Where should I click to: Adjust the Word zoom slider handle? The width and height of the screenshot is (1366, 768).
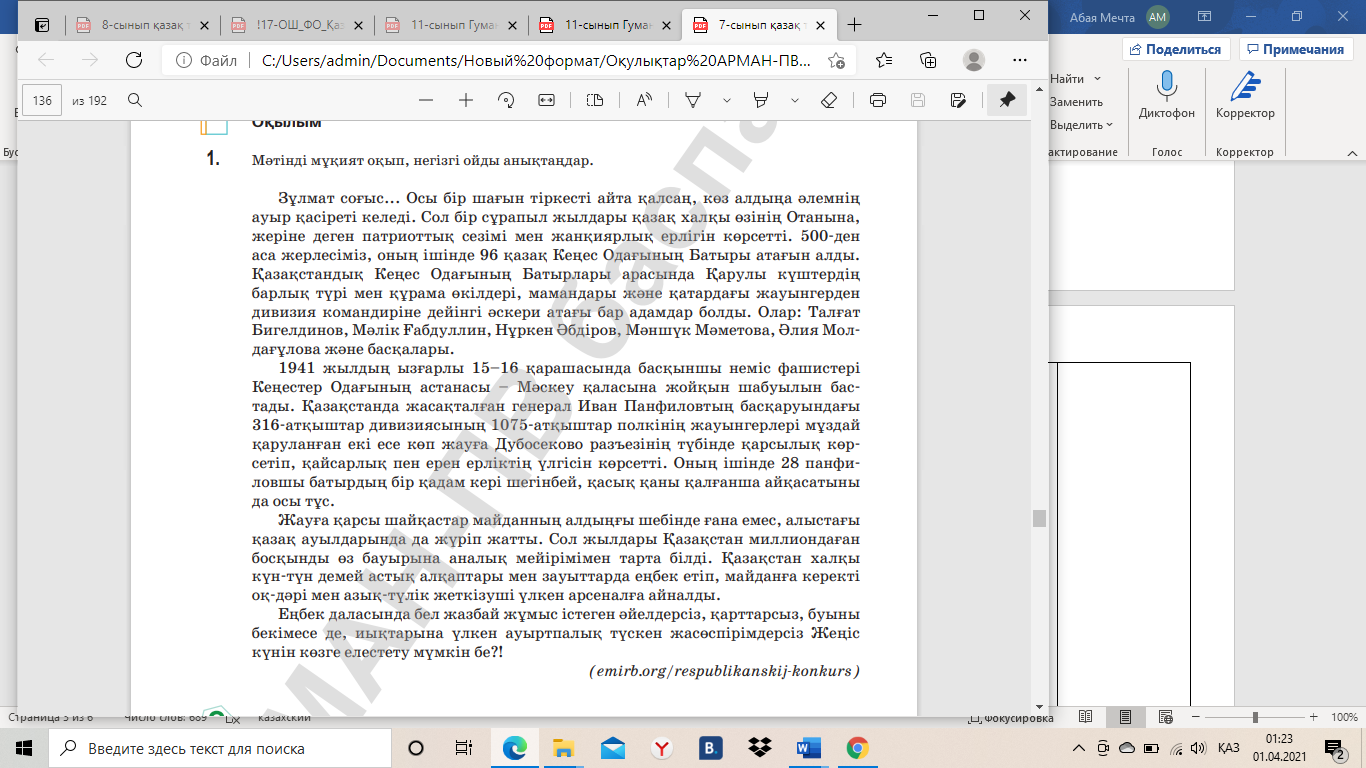1255,717
